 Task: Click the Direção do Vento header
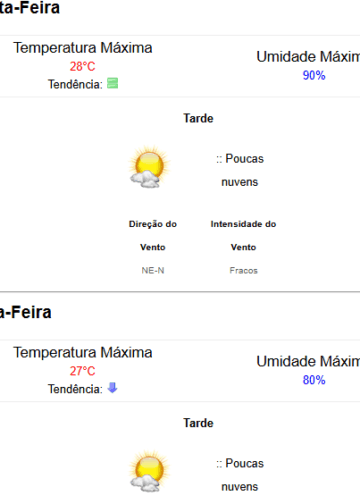pyautogui.click(x=153, y=235)
